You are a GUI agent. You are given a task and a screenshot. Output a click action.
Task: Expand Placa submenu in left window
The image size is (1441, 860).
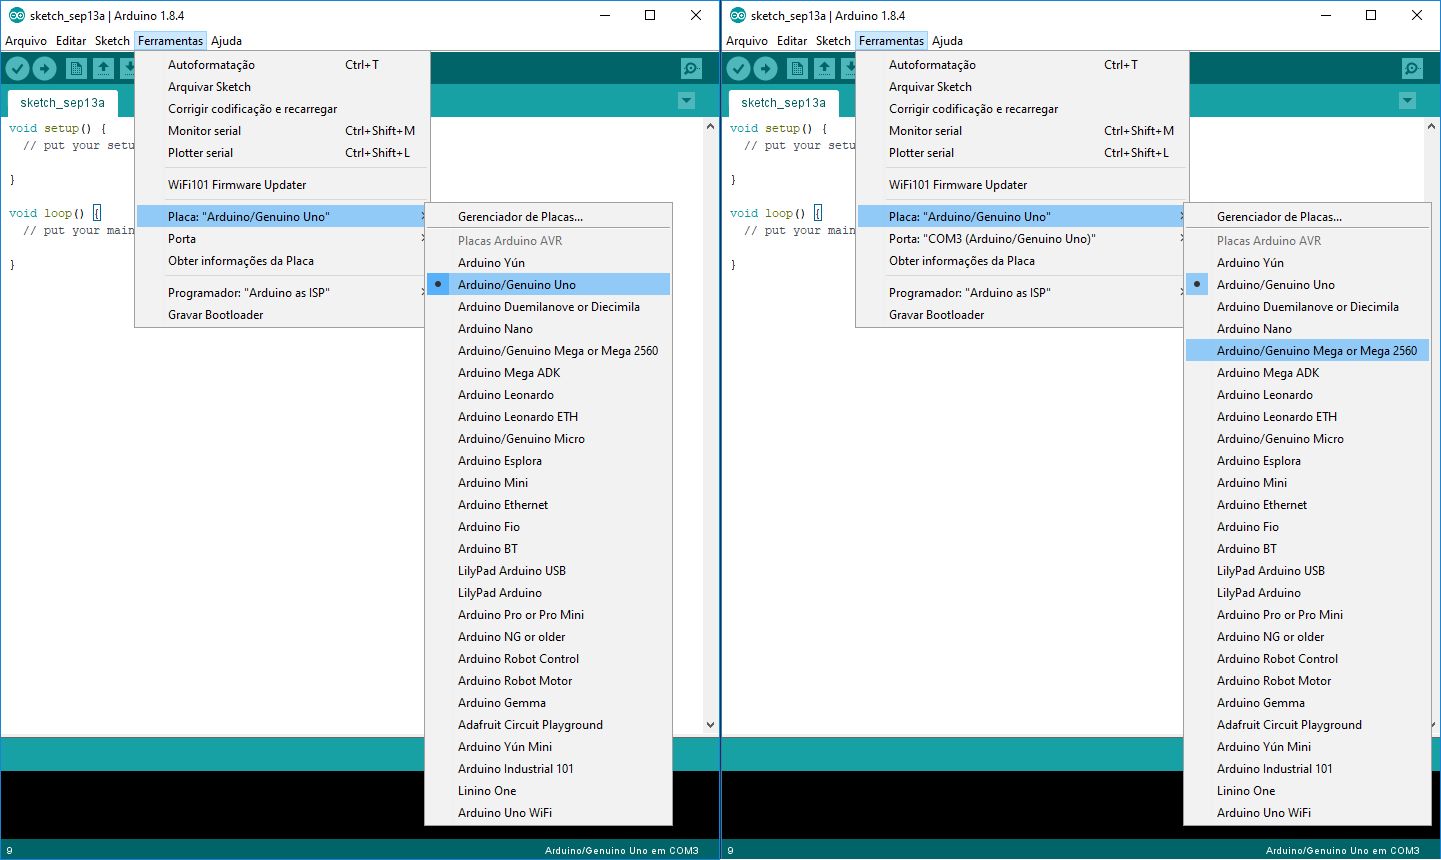point(282,217)
